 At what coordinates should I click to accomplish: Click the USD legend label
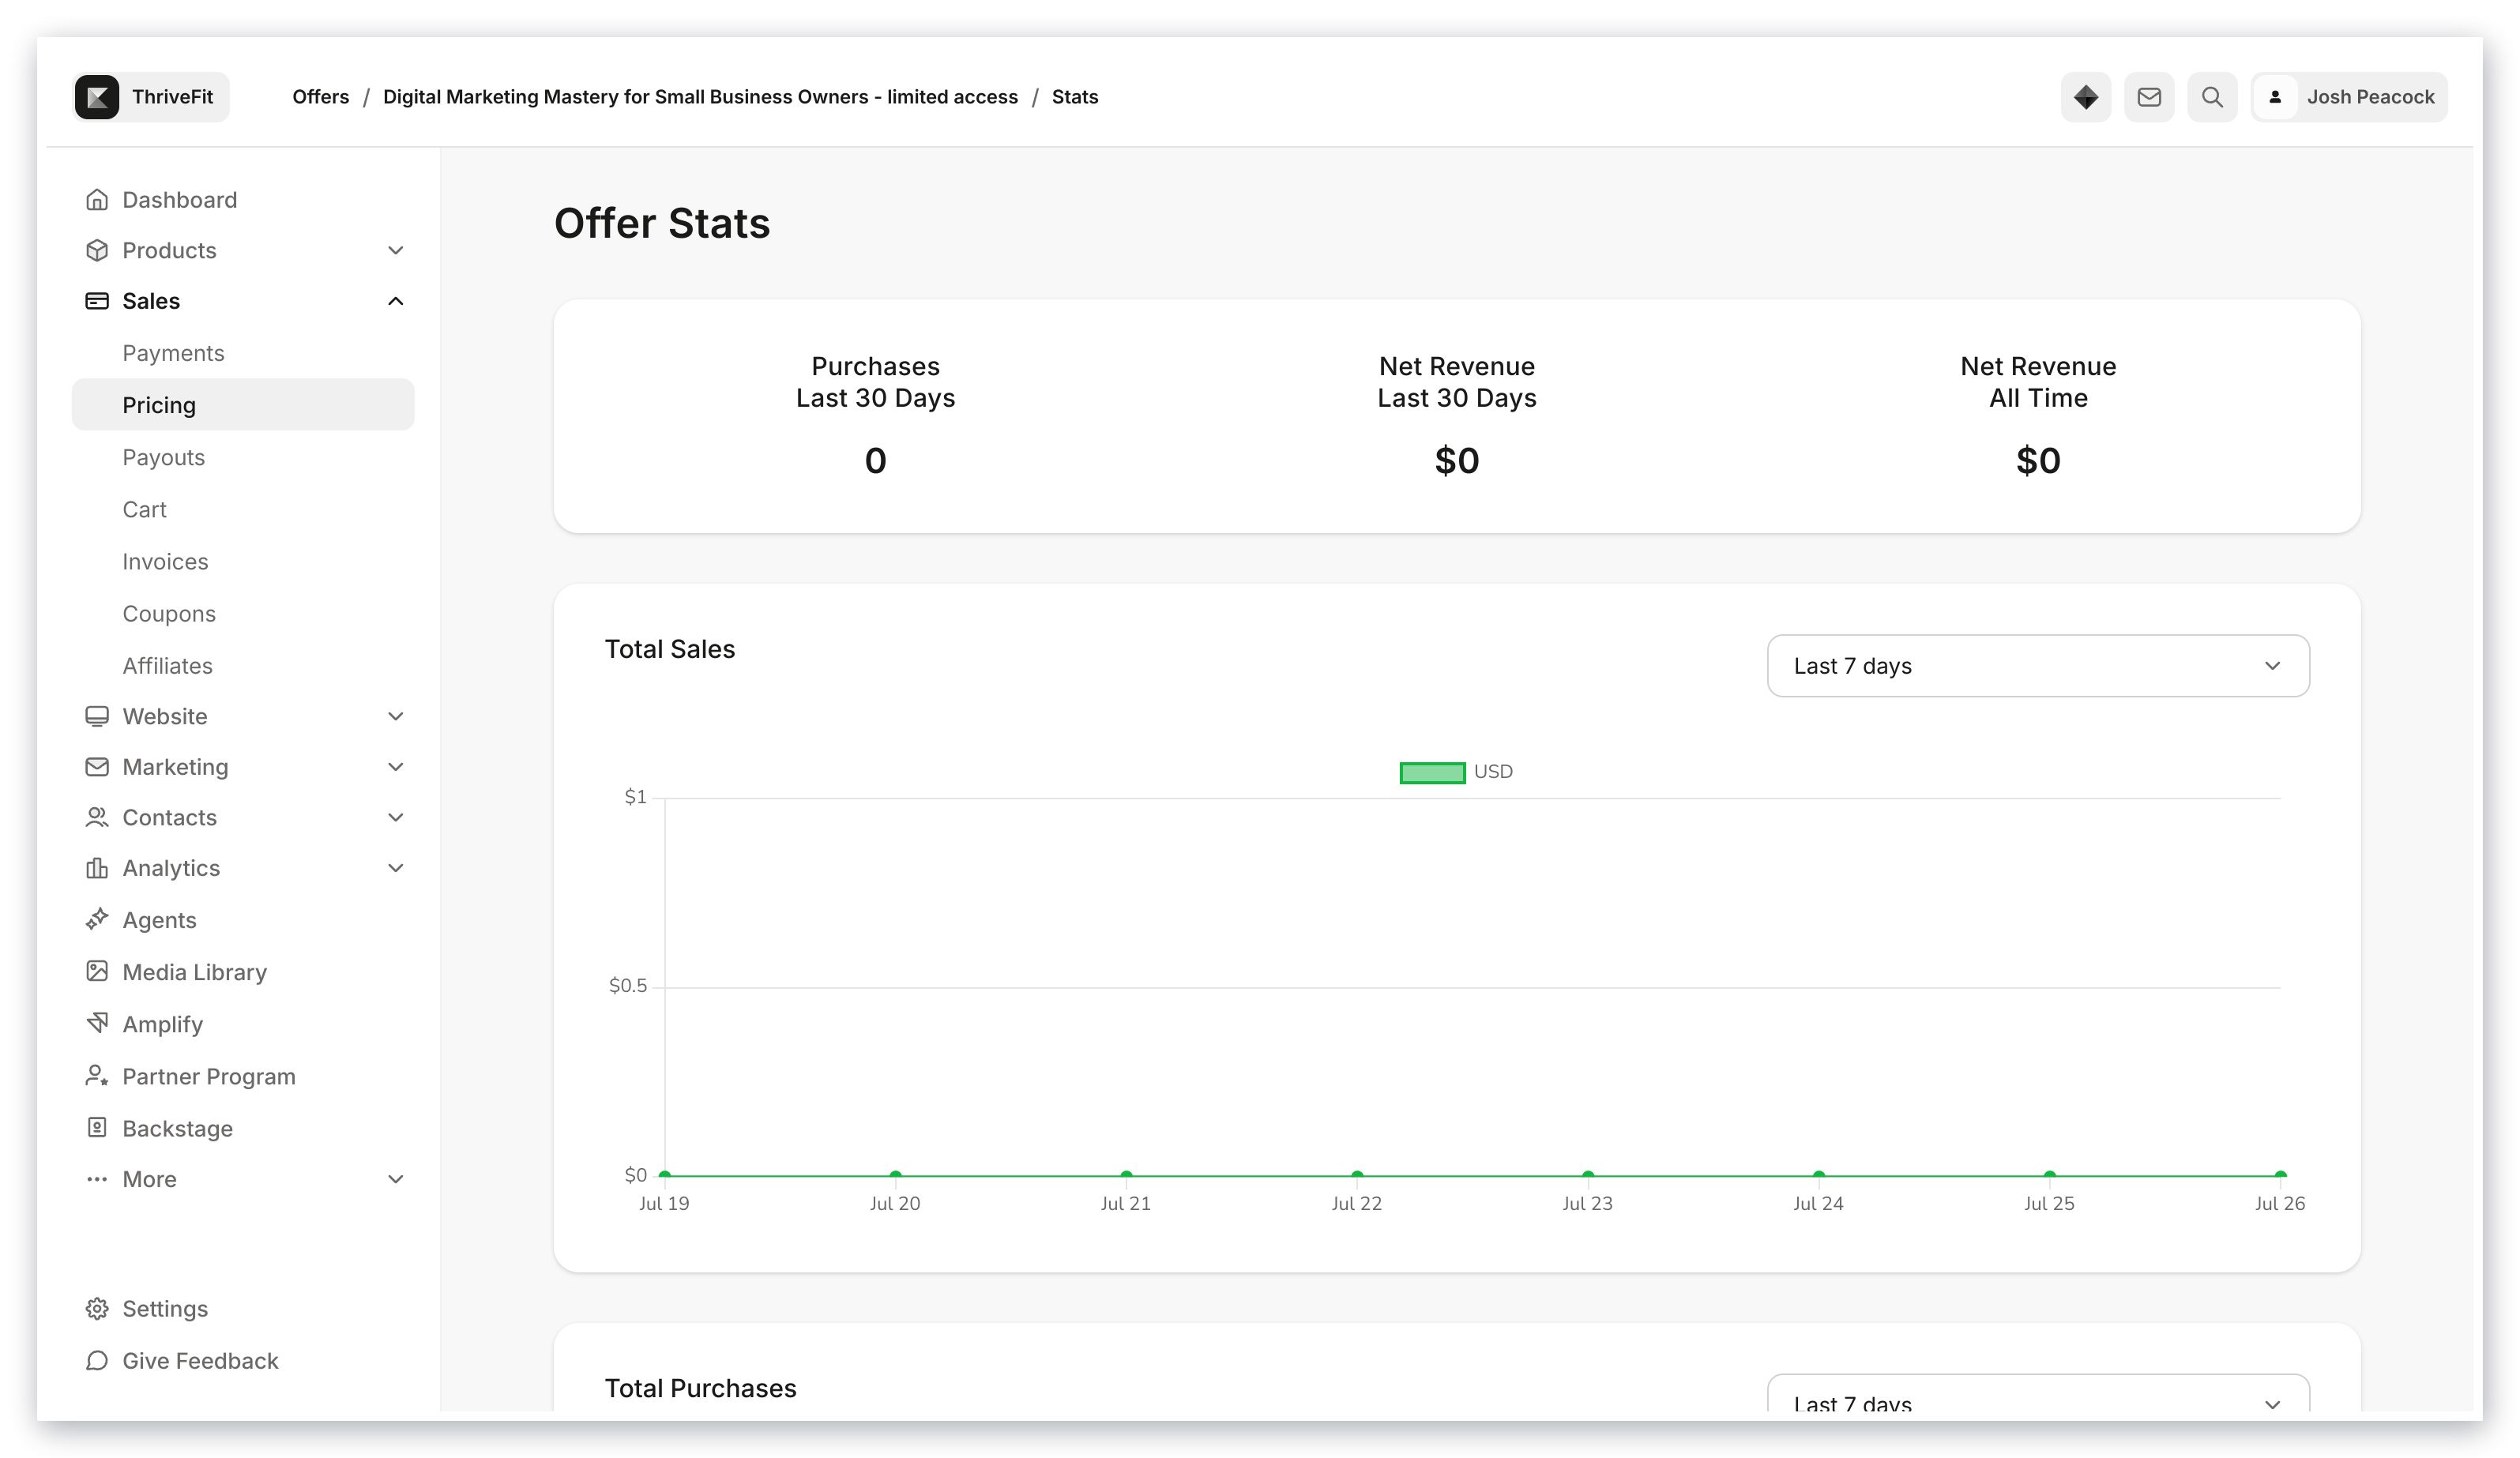[x=1493, y=772]
